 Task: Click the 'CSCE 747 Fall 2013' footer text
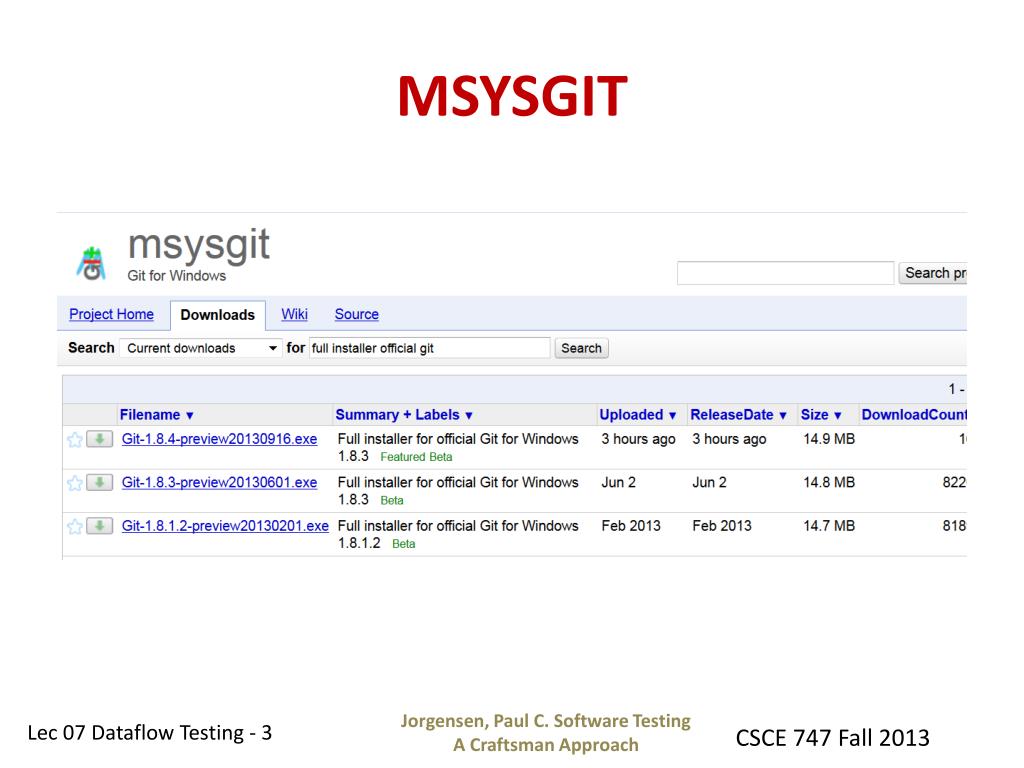[832, 738]
